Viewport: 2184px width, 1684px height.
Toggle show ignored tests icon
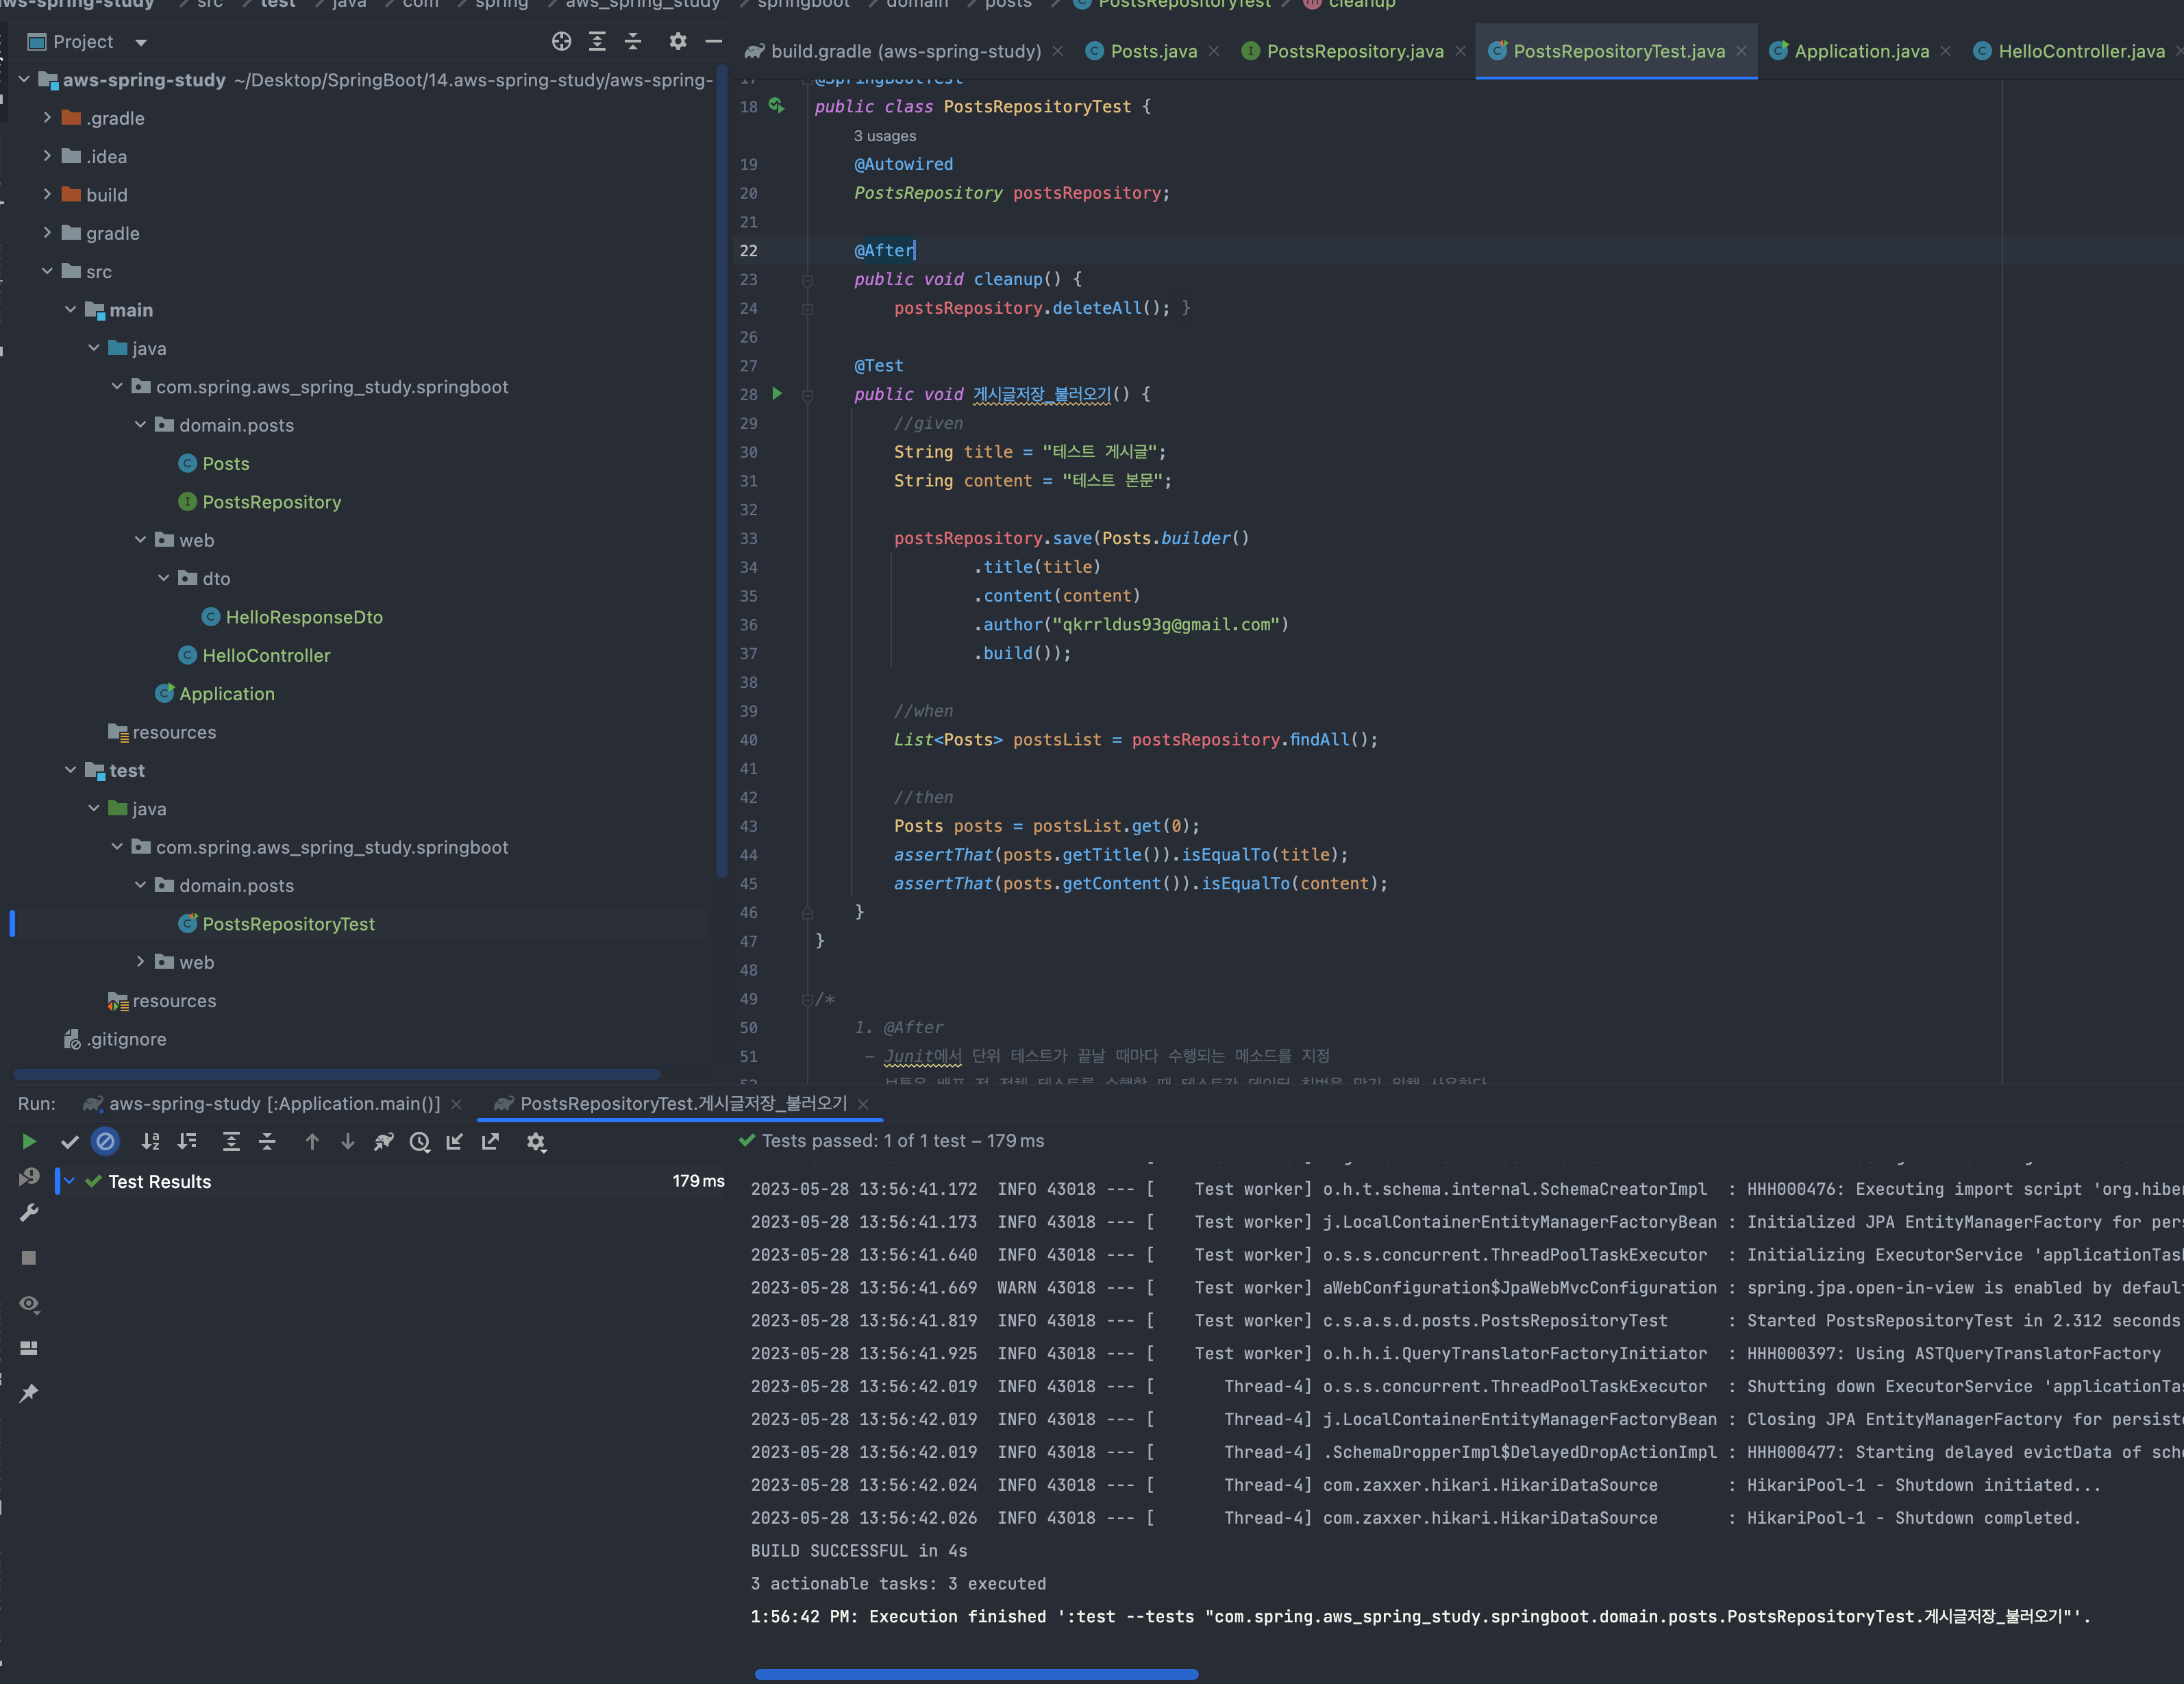pyautogui.click(x=105, y=1141)
